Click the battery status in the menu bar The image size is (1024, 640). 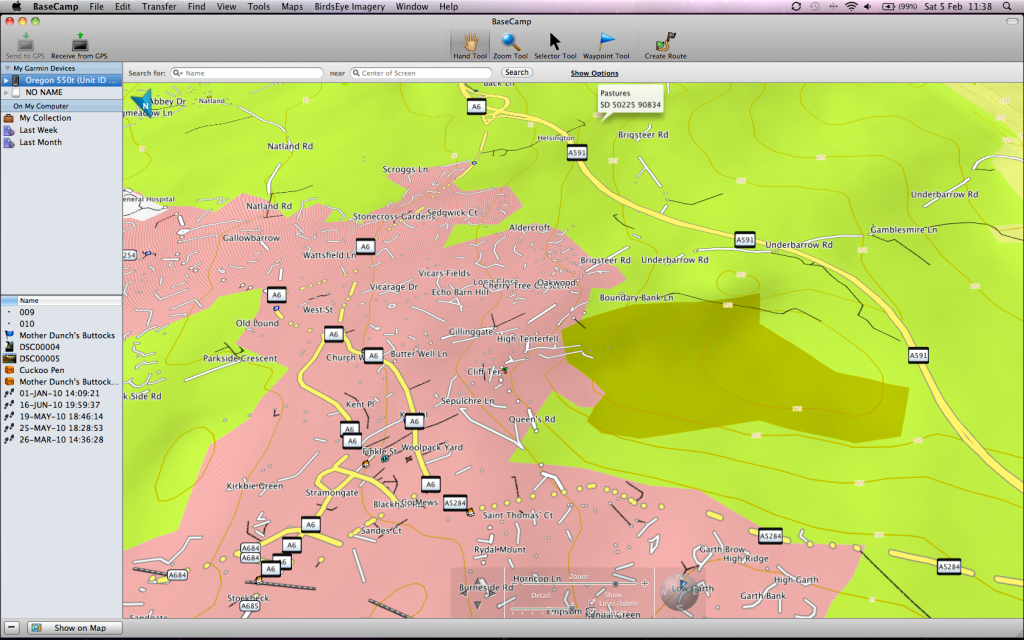click(x=899, y=7)
